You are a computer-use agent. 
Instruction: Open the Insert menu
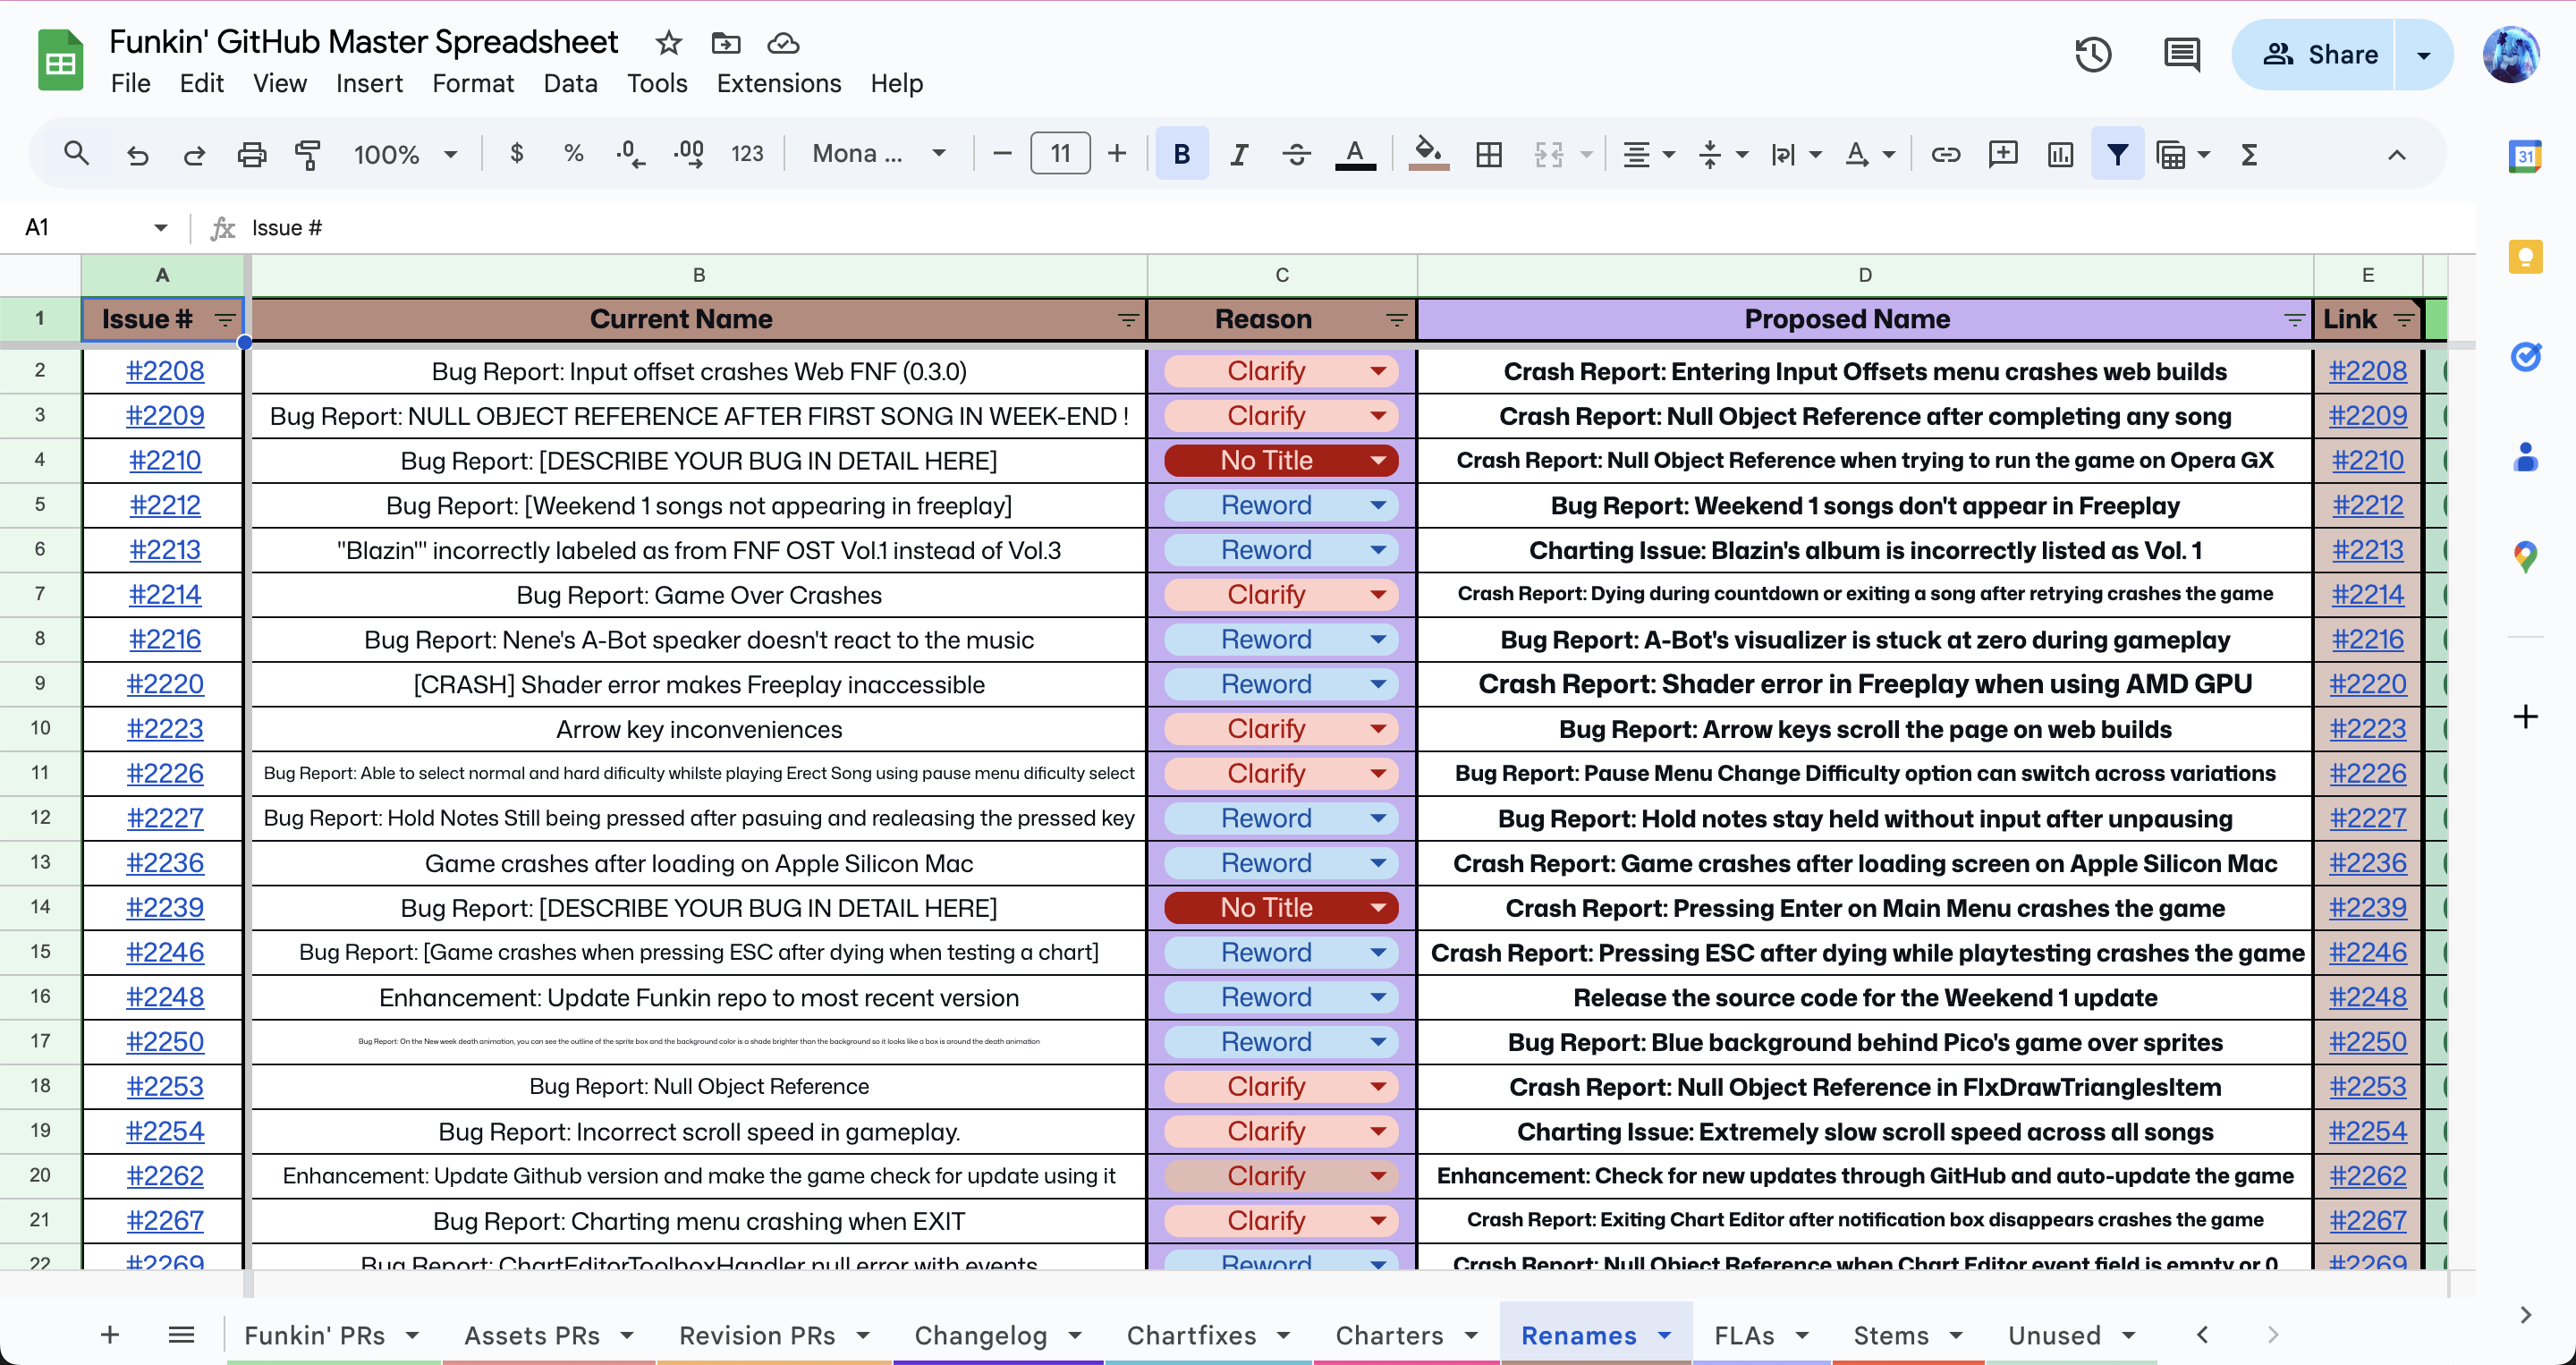coord(369,83)
